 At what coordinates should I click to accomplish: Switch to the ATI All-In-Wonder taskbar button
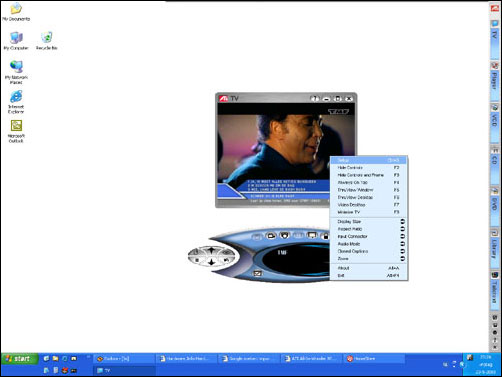[x=311, y=359]
